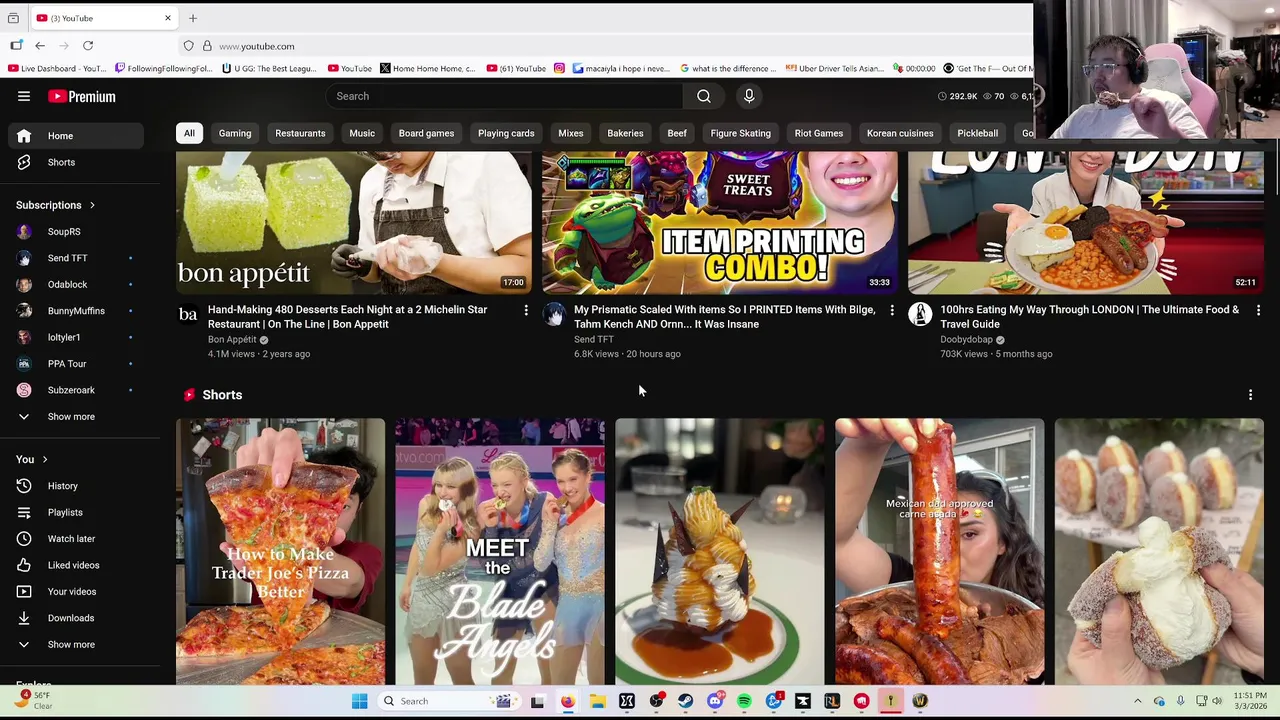
Task: Open the Item Printing Combo video thumbnail
Action: click(x=720, y=222)
